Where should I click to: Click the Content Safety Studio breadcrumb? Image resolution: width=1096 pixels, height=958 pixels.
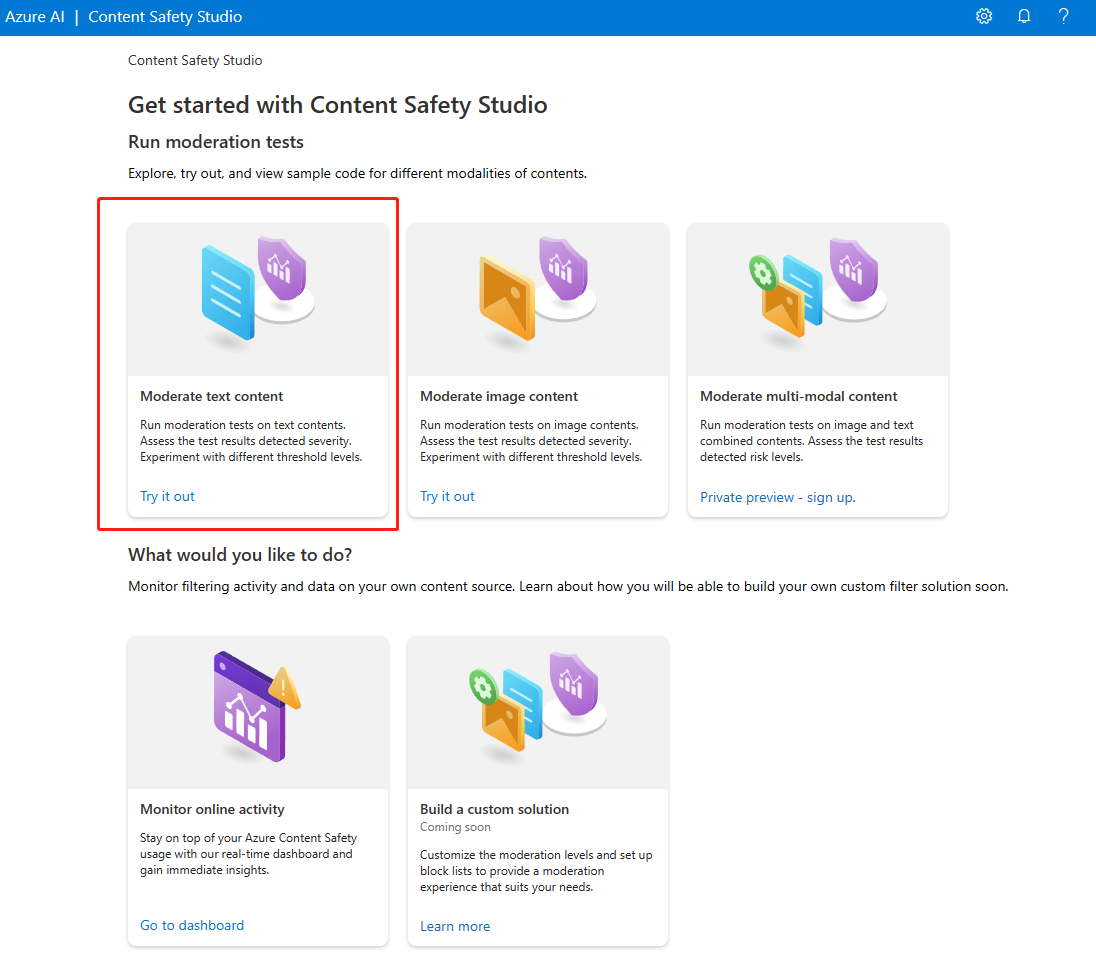(x=195, y=60)
